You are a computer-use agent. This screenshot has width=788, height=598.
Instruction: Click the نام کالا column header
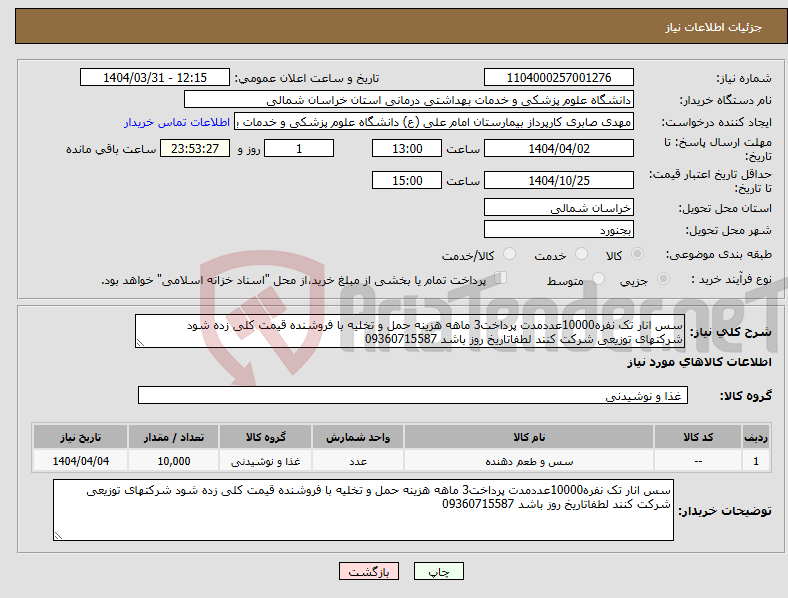pyautogui.click(x=529, y=437)
